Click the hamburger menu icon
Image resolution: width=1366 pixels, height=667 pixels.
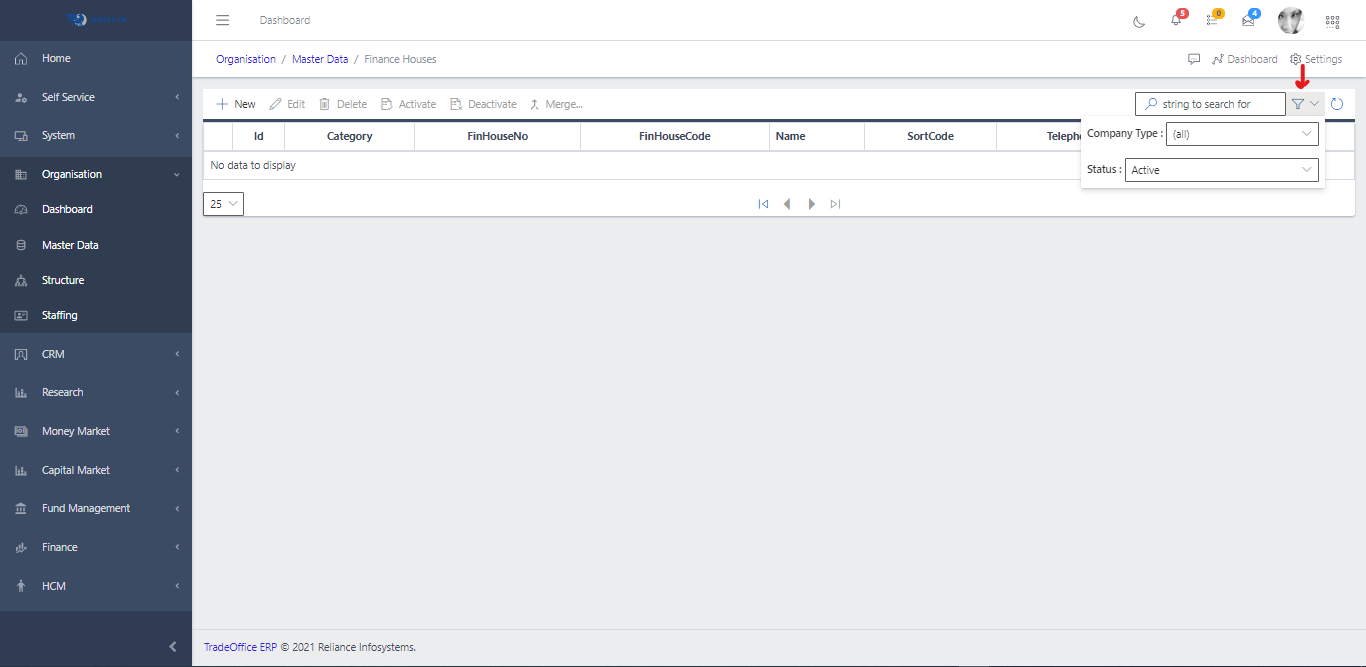tap(223, 20)
